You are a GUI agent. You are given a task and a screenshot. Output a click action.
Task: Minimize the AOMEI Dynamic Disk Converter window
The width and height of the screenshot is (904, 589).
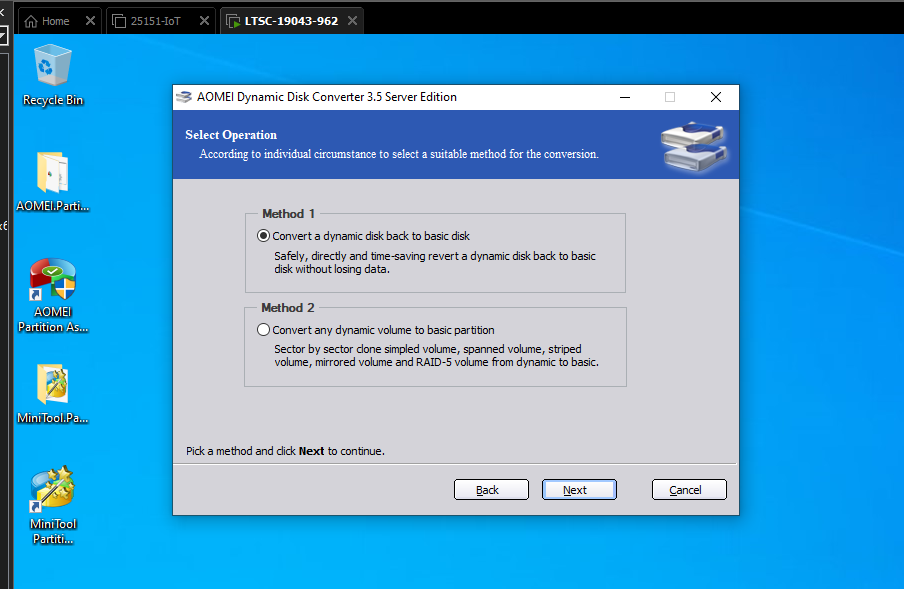click(625, 97)
